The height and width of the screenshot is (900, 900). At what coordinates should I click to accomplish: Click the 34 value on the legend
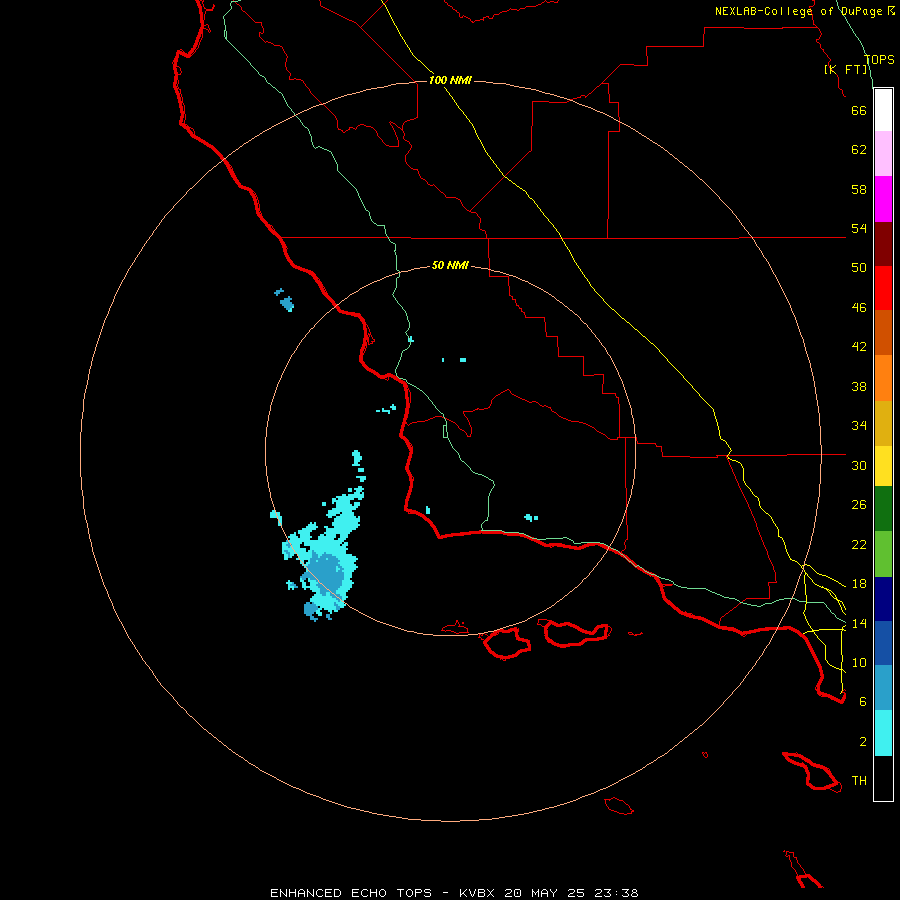[859, 426]
